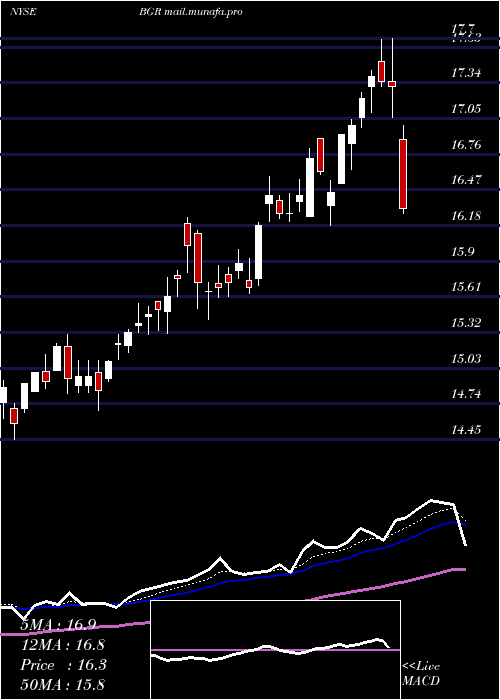
Task: Click the 16.76 price axis label
Action: click(466, 145)
